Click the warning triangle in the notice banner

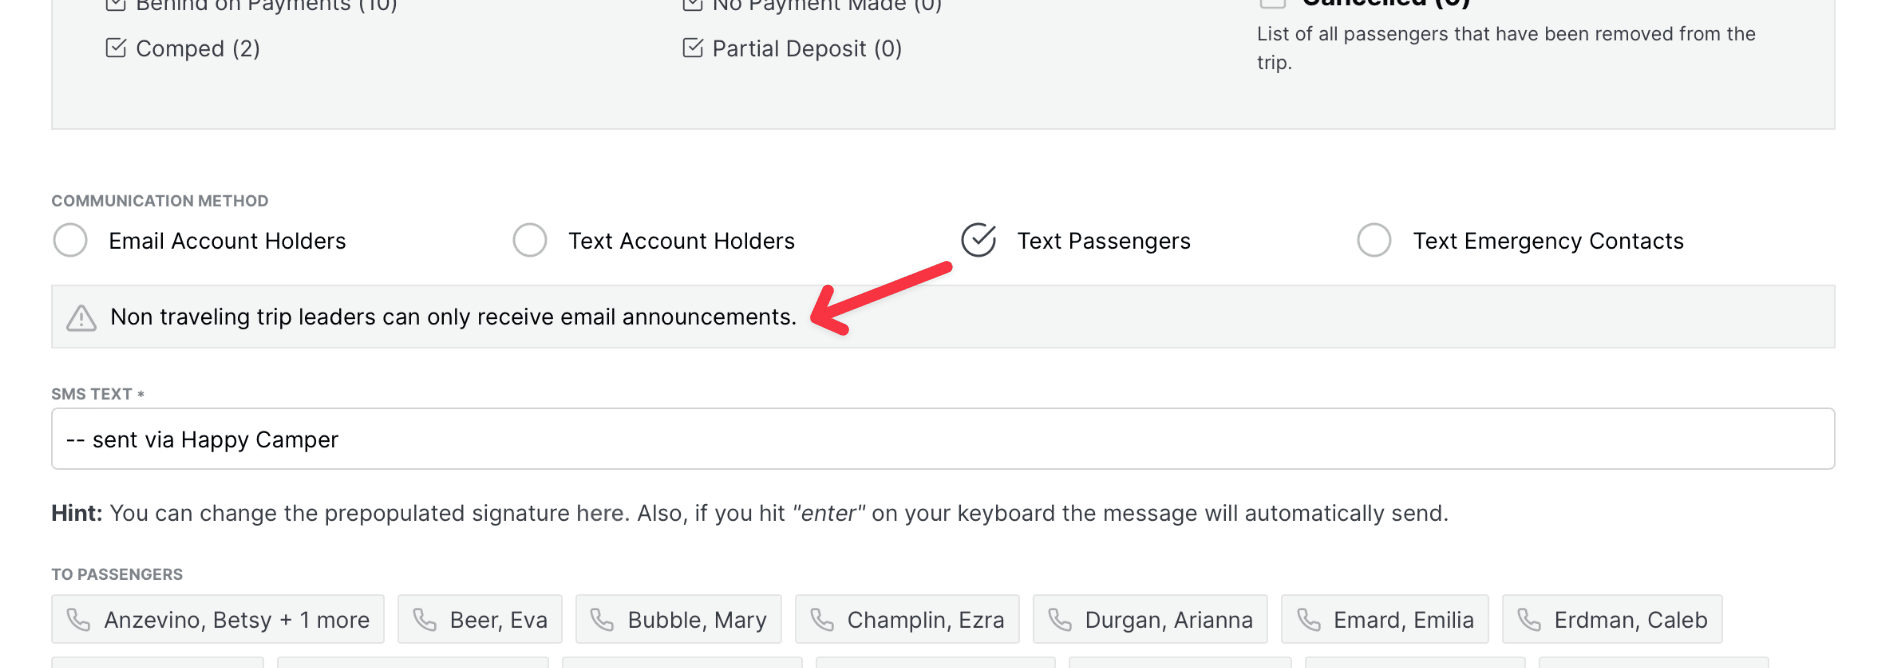click(81, 317)
